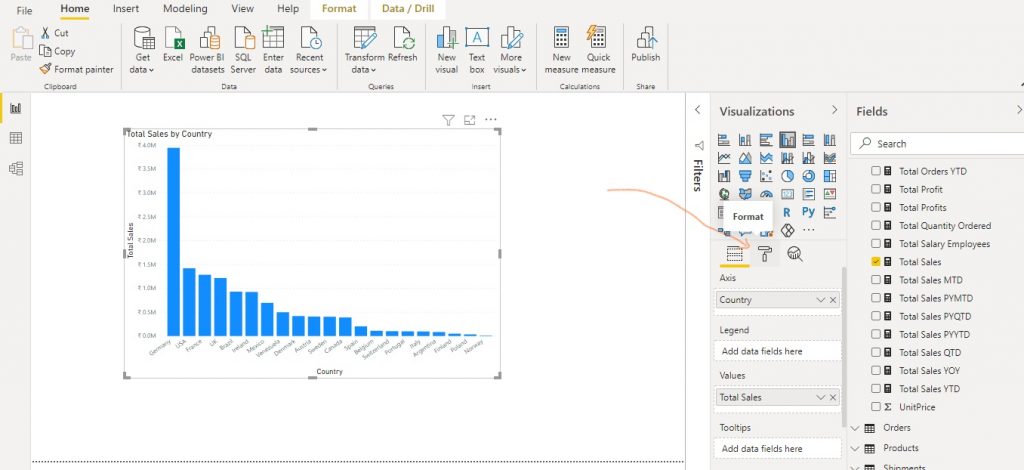Select the stacked column chart visual

coord(744,140)
